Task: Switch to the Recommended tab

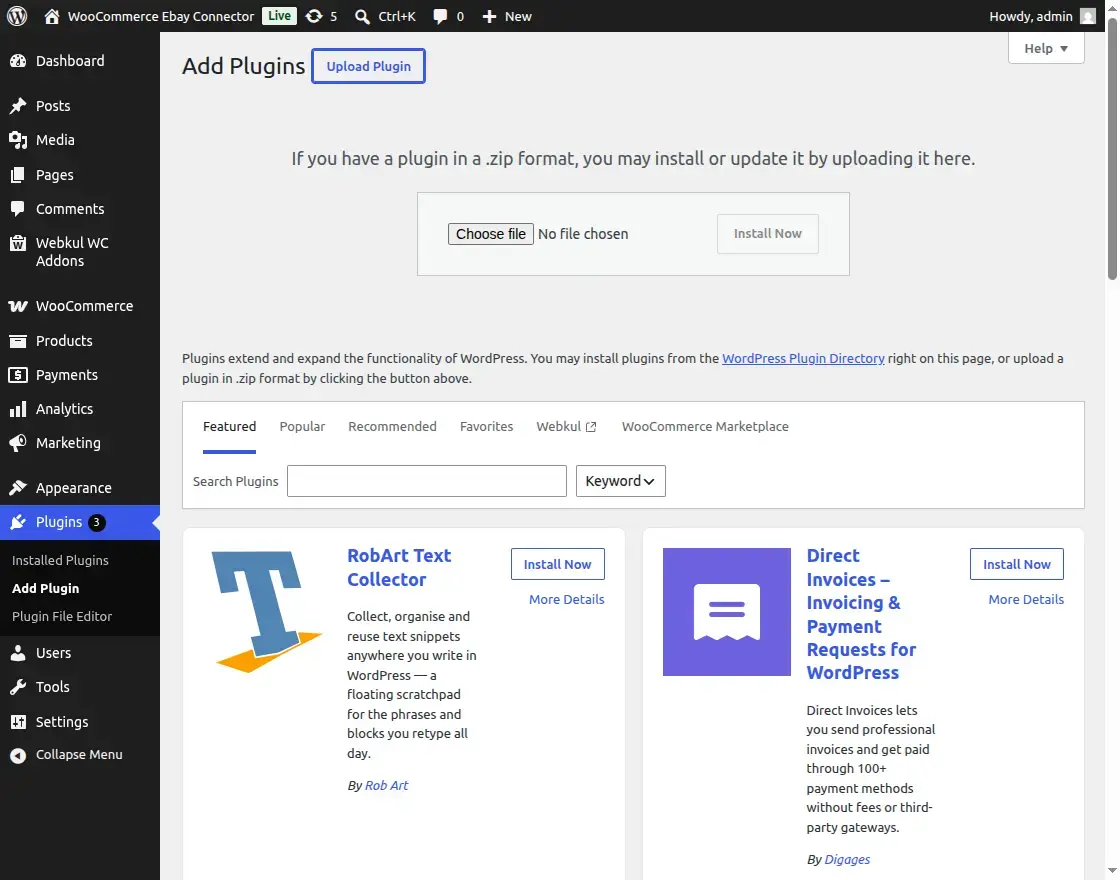Action: [392, 426]
